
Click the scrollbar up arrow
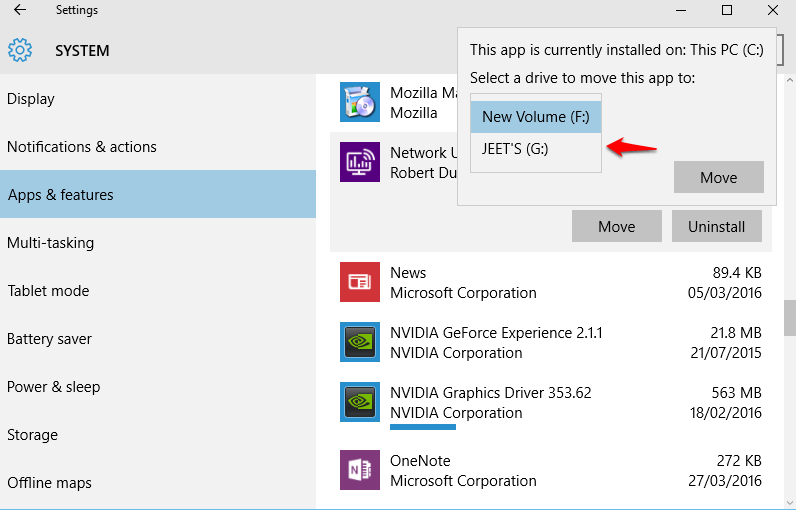pos(789,80)
